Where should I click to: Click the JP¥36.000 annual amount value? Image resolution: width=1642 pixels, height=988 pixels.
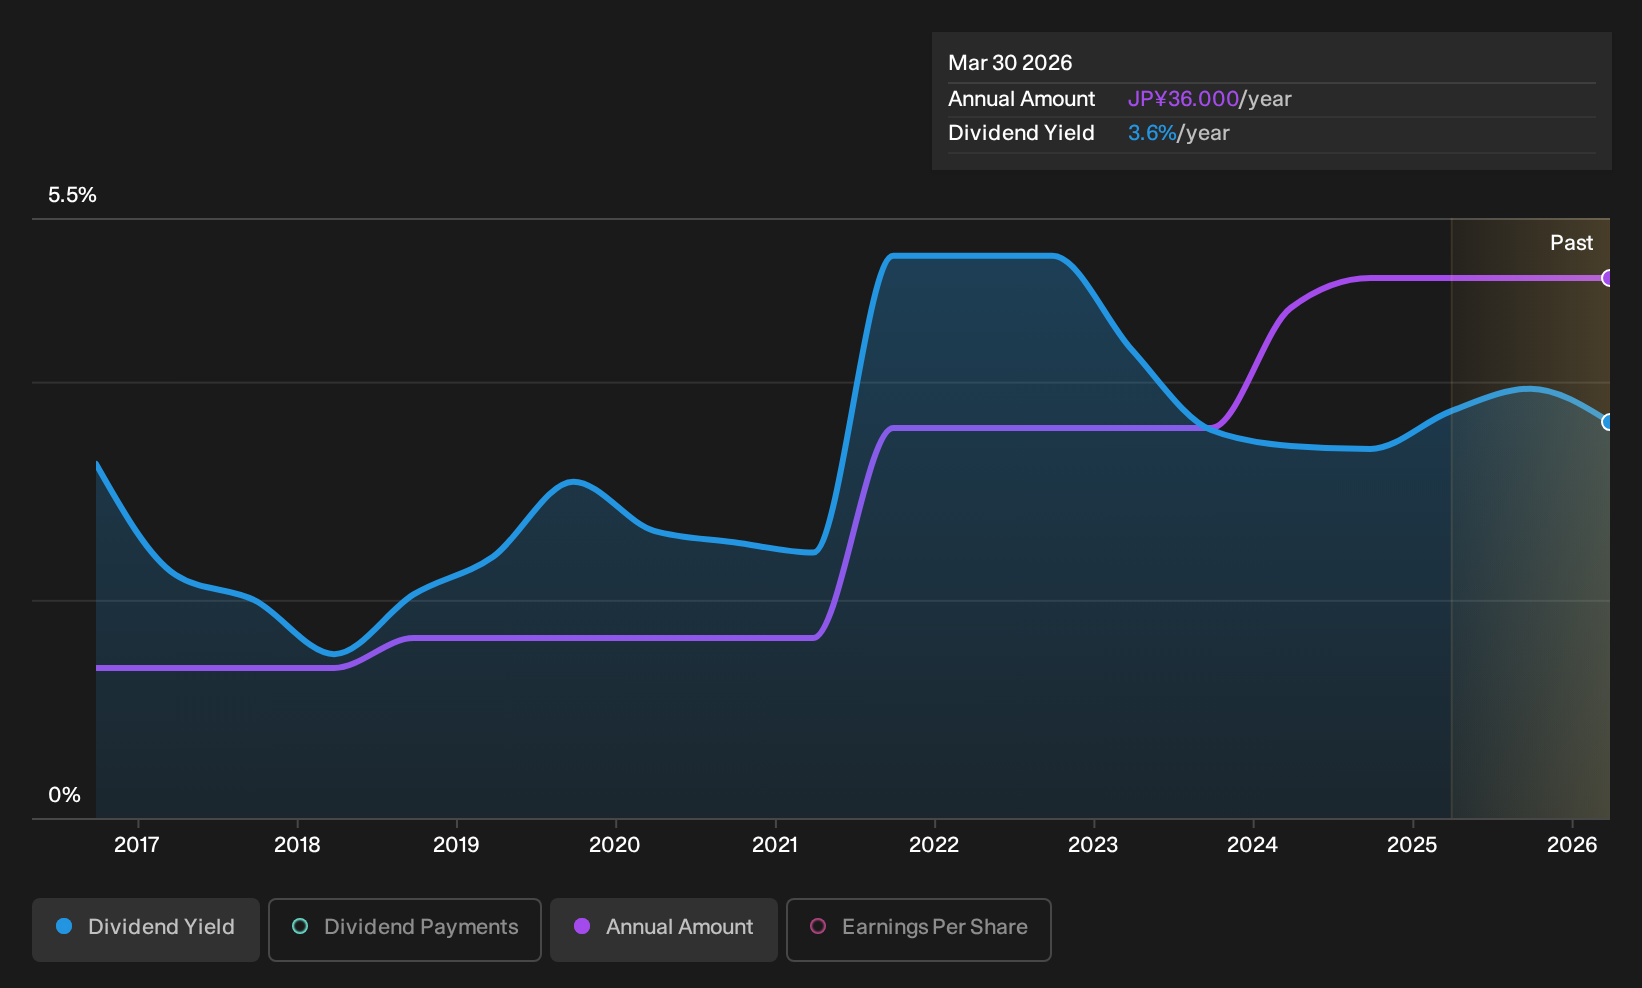(1183, 99)
